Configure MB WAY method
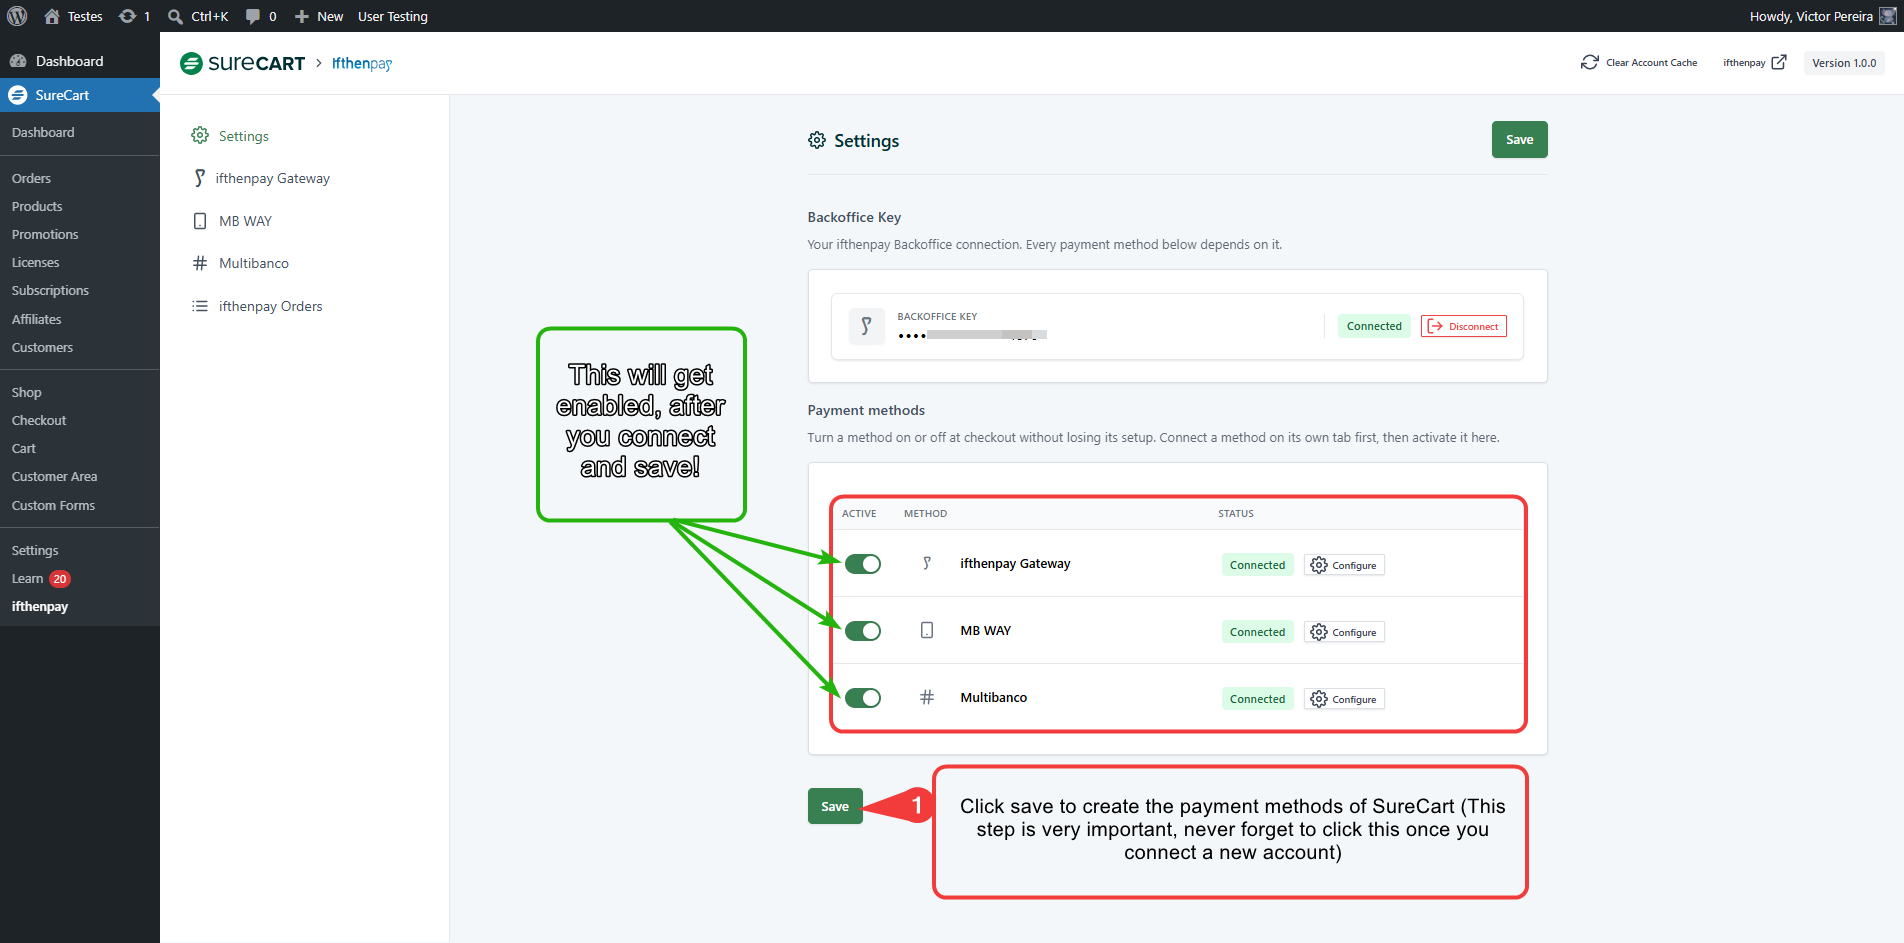Image resolution: width=1904 pixels, height=943 pixels. click(1344, 632)
